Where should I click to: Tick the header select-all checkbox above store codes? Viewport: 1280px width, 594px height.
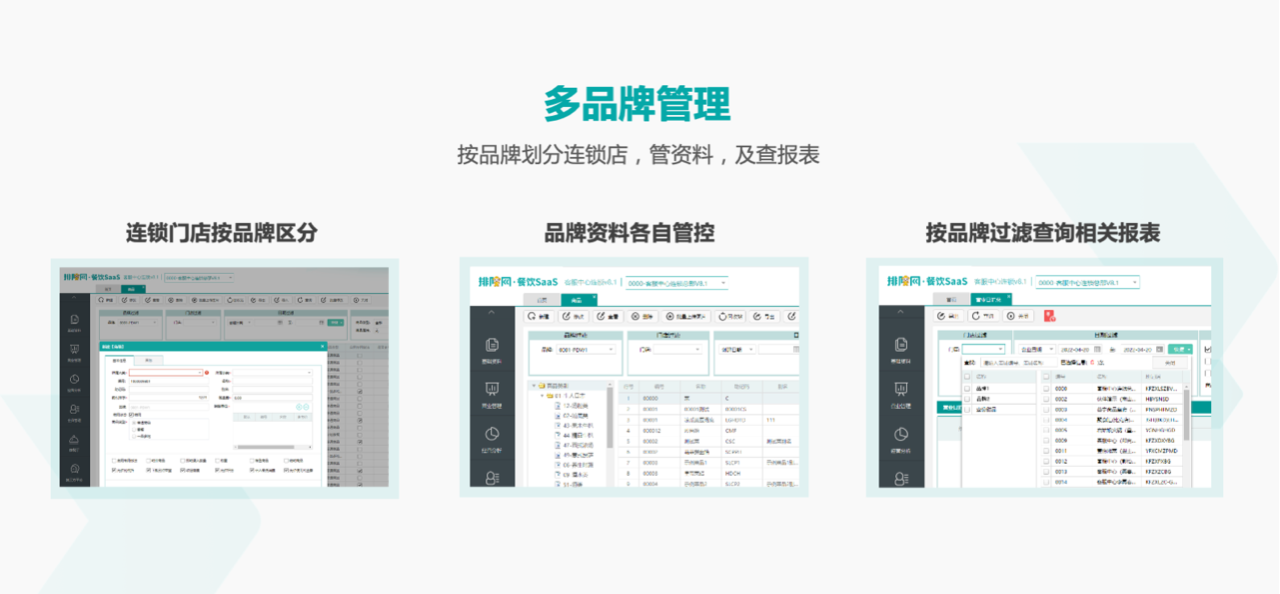pos(1046,377)
